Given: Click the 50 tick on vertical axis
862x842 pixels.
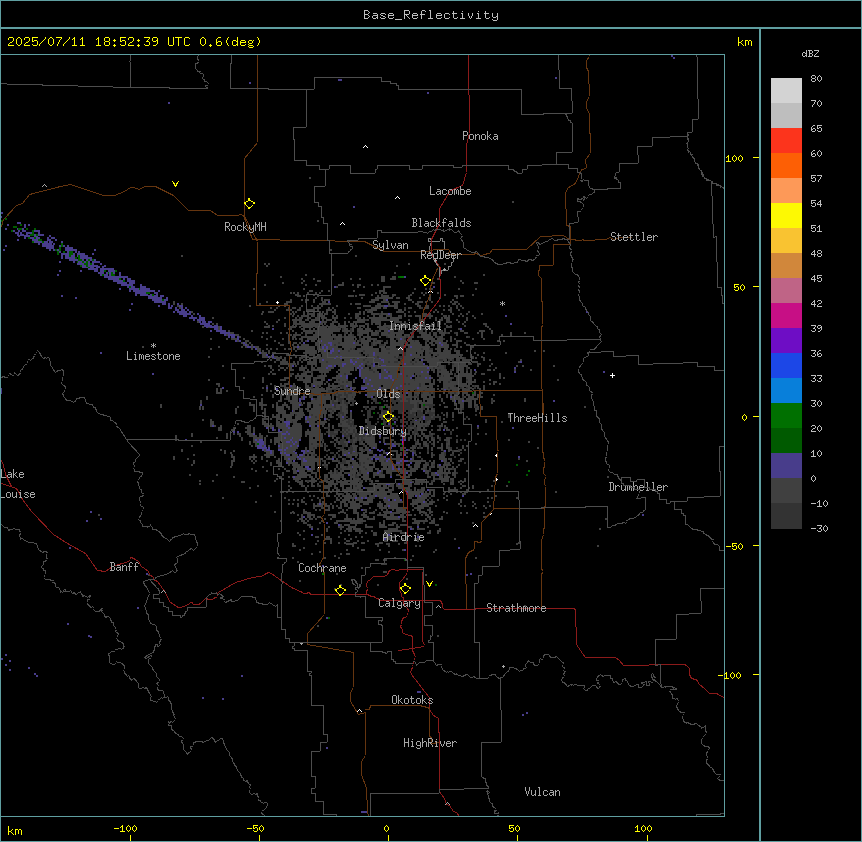Looking at the screenshot, I should pyautogui.click(x=739, y=287).
